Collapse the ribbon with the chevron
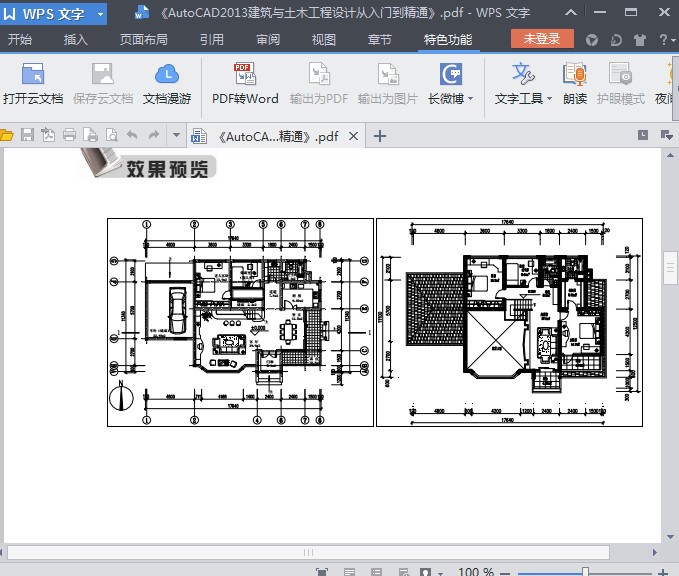Screen dimensions: 679x576 pos(571,13)
